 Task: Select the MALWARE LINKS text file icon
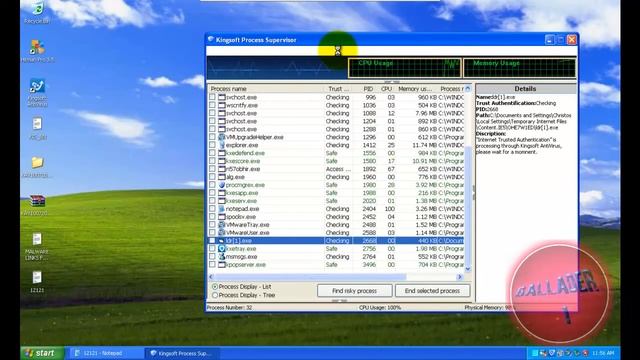point(37,239)
